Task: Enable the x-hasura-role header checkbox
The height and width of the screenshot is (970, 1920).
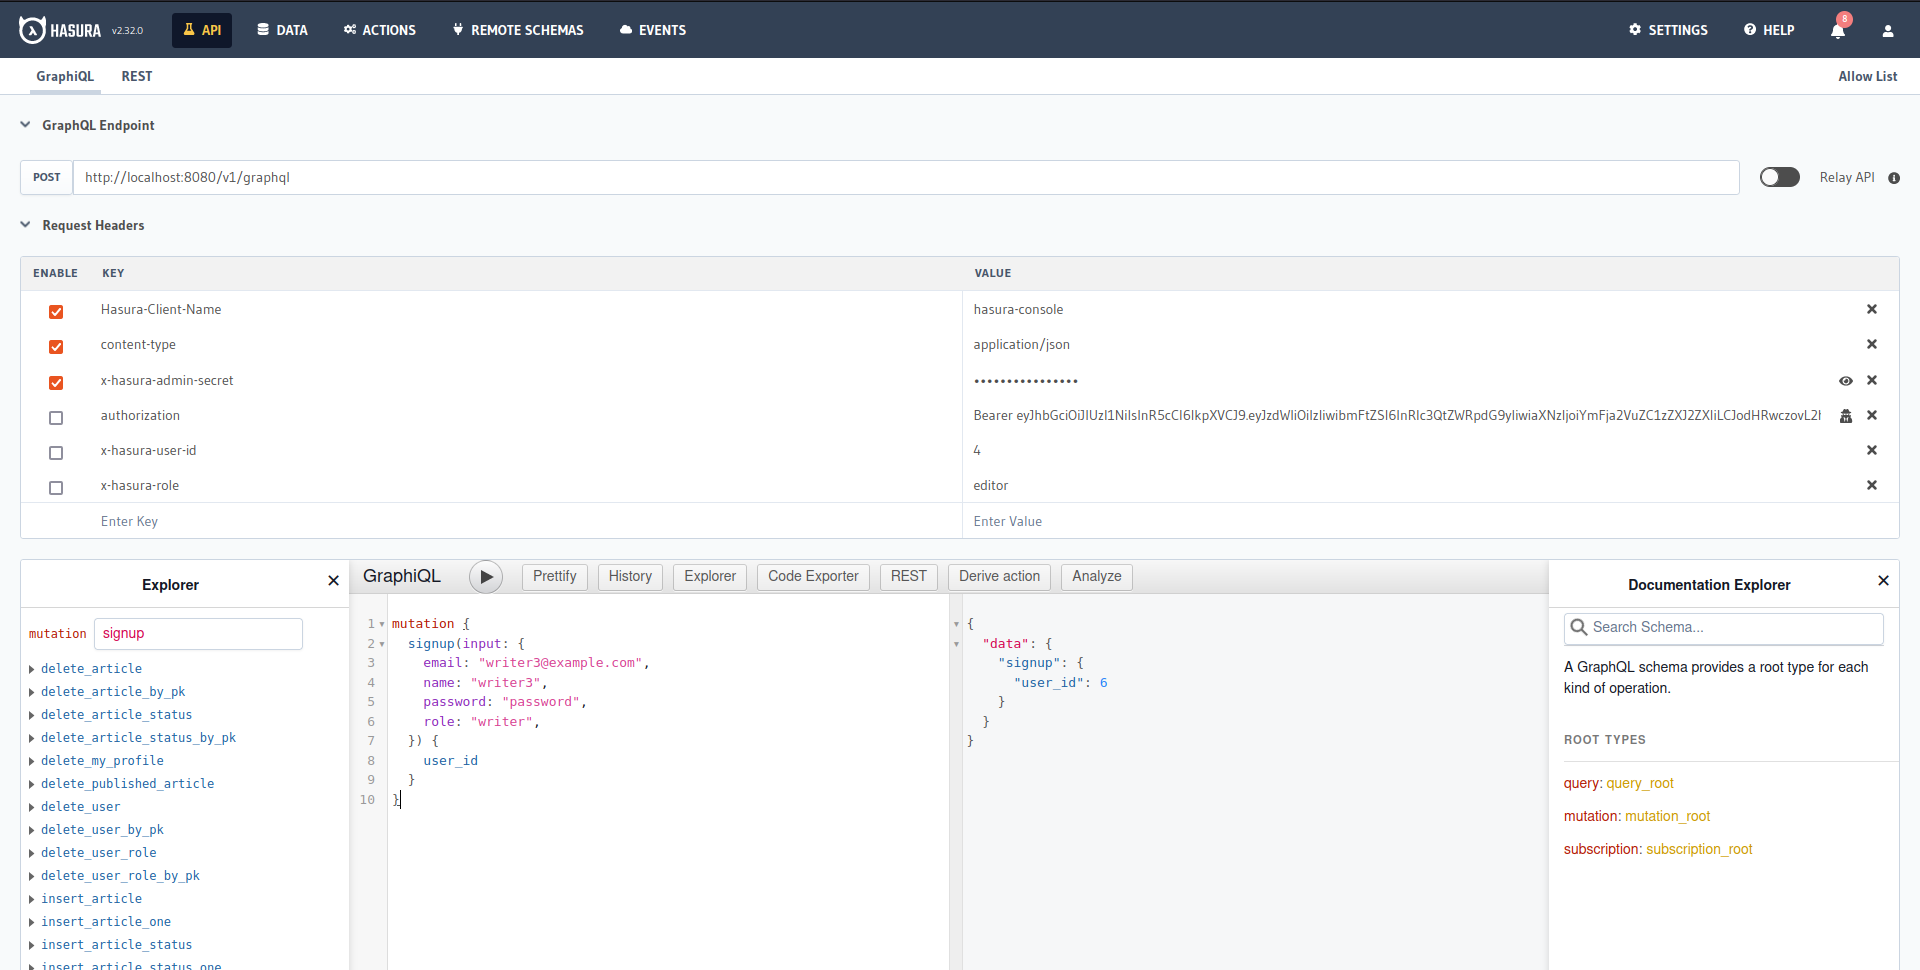Action: tap(56, 488)
